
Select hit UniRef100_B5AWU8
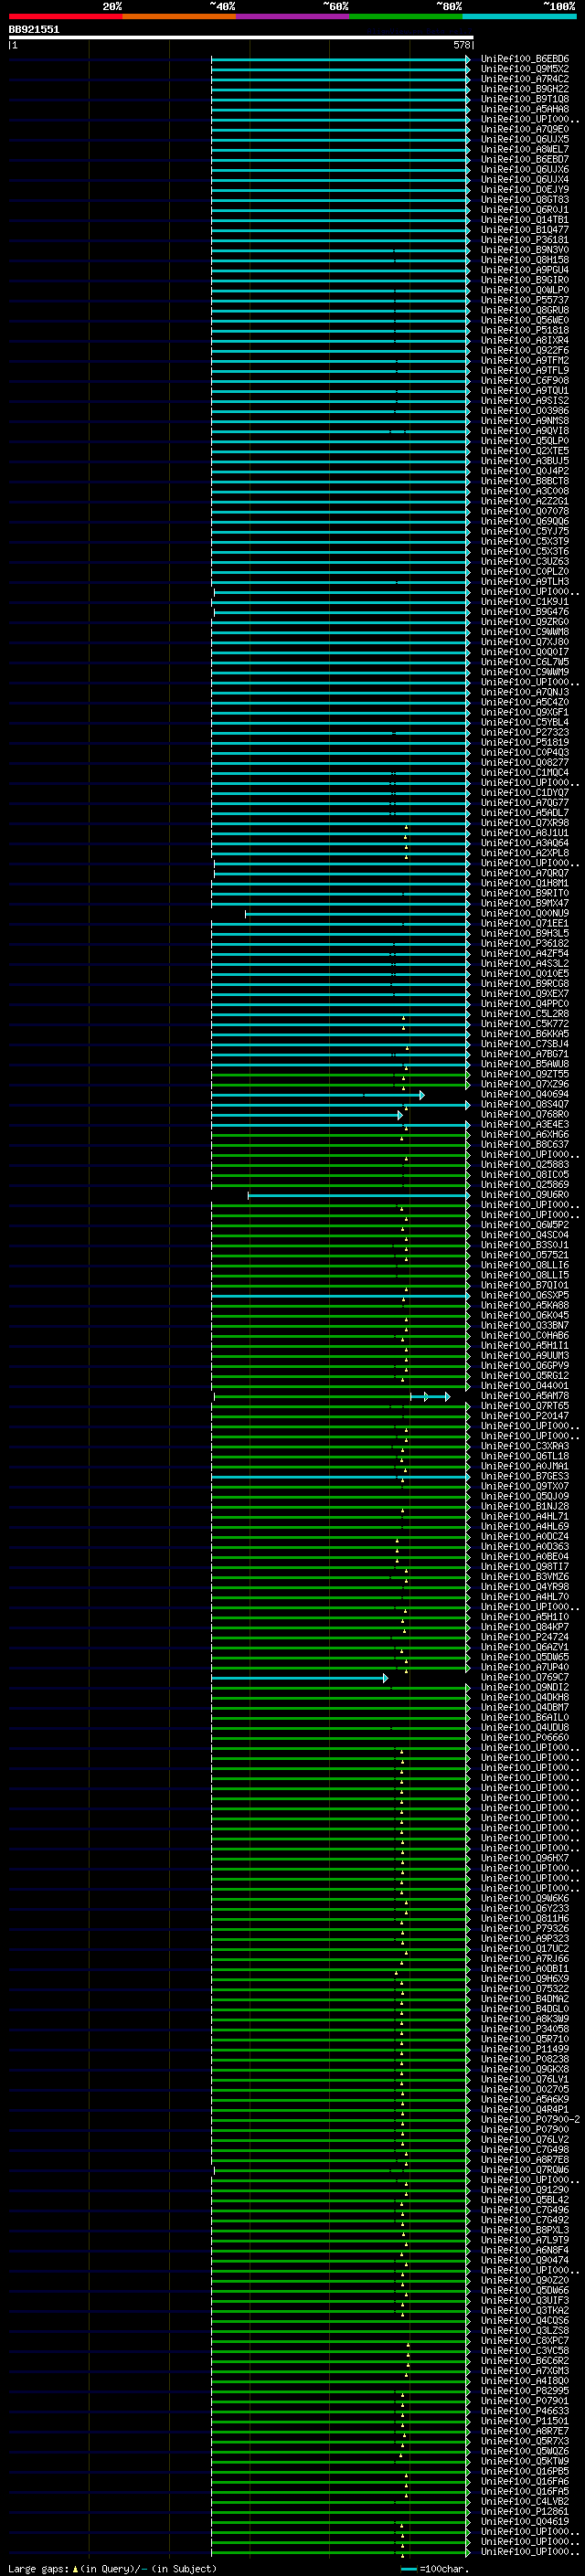coord(524,1064)
